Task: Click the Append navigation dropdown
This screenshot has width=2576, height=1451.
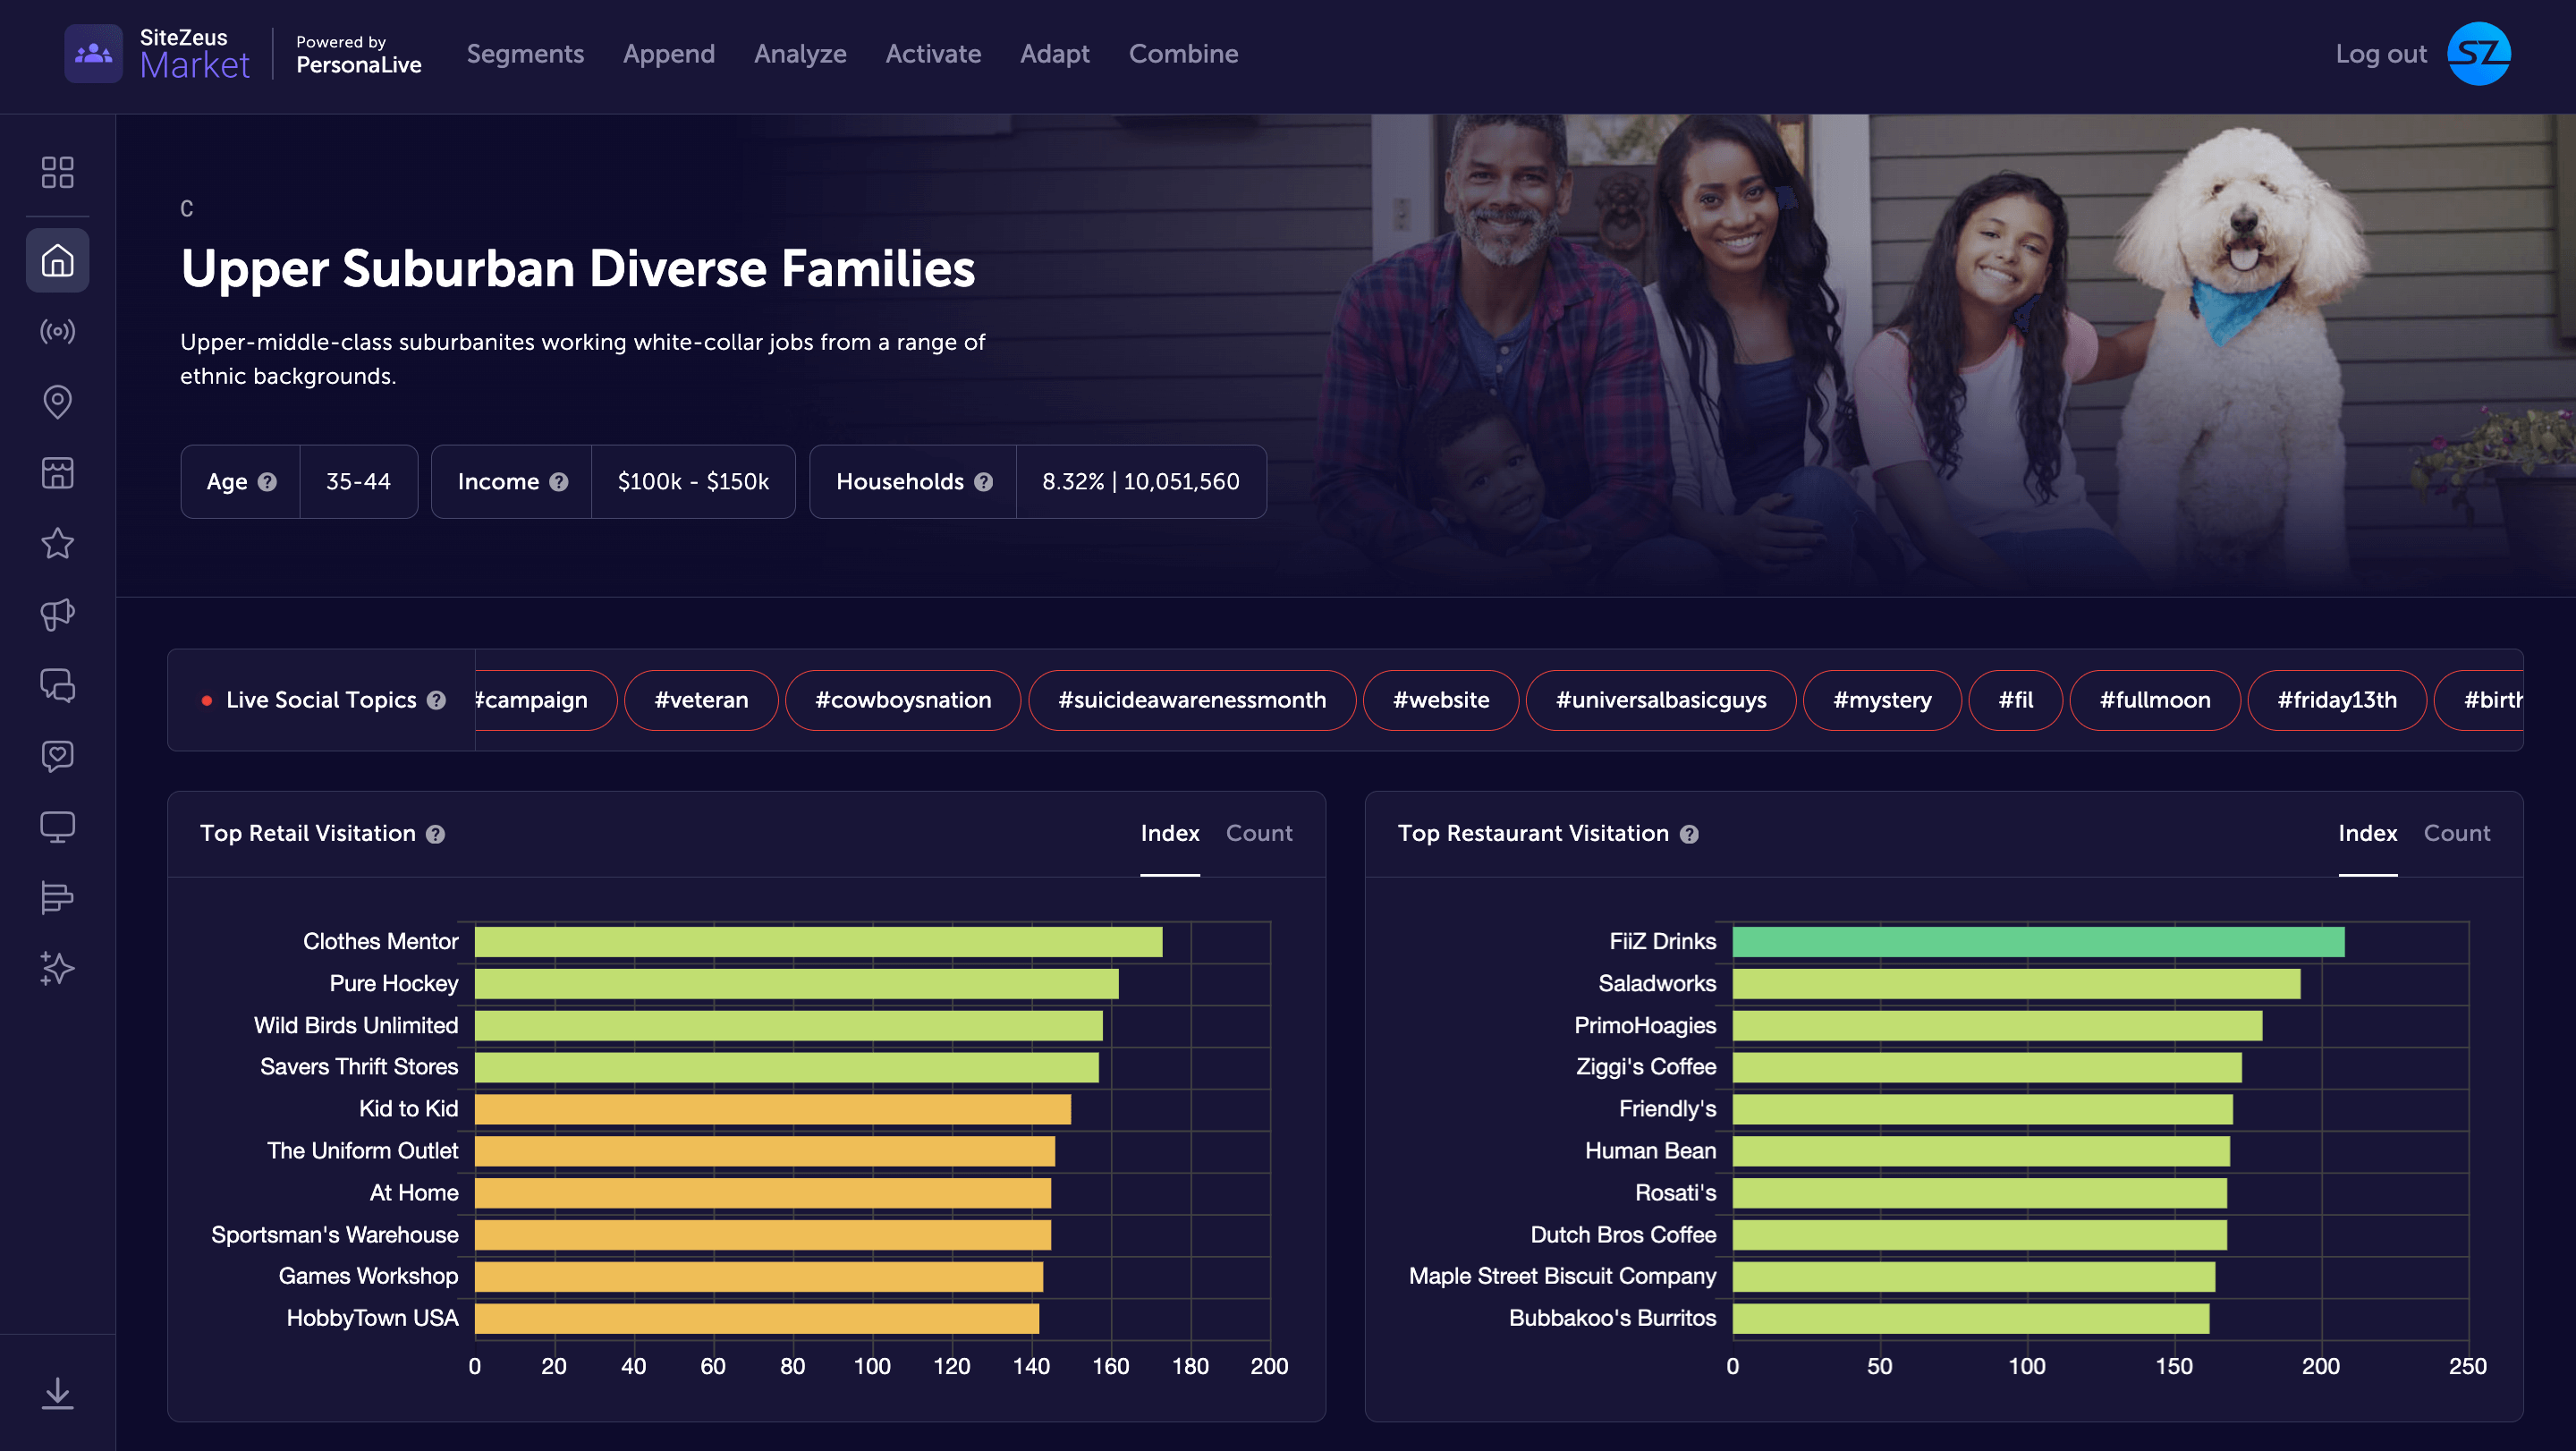Action: tap(669, 53)
